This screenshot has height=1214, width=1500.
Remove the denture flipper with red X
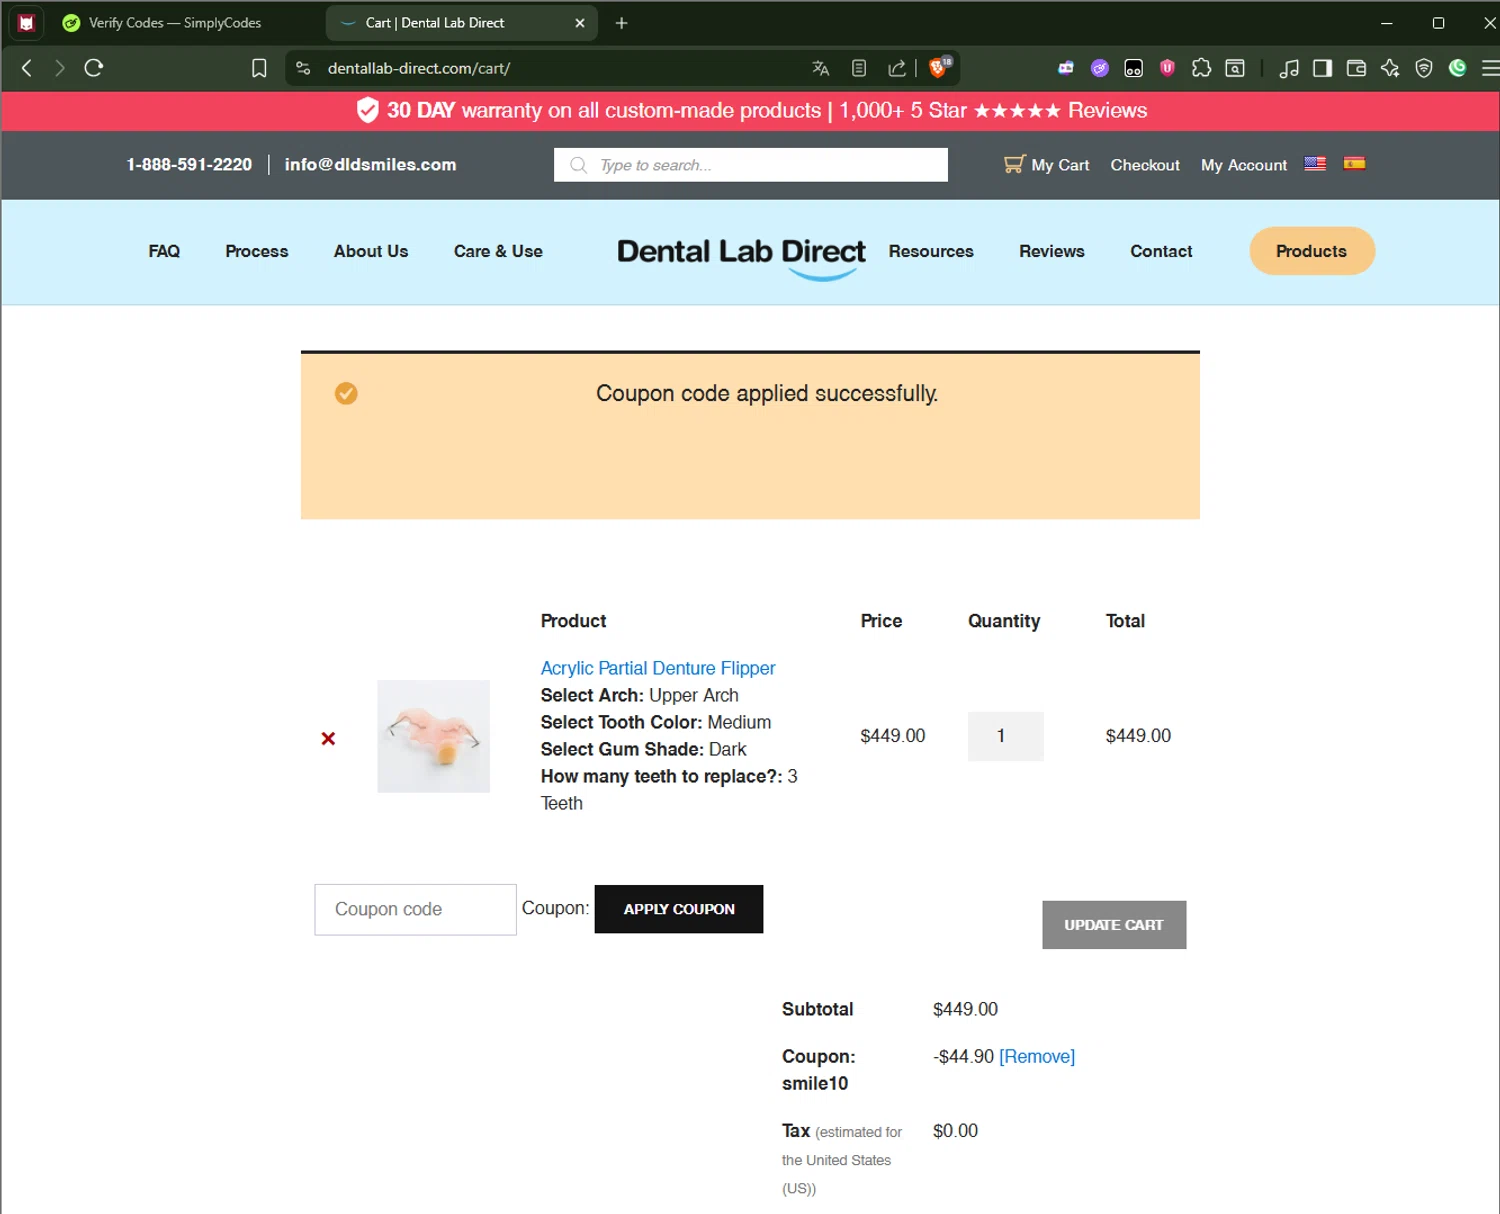328,738
